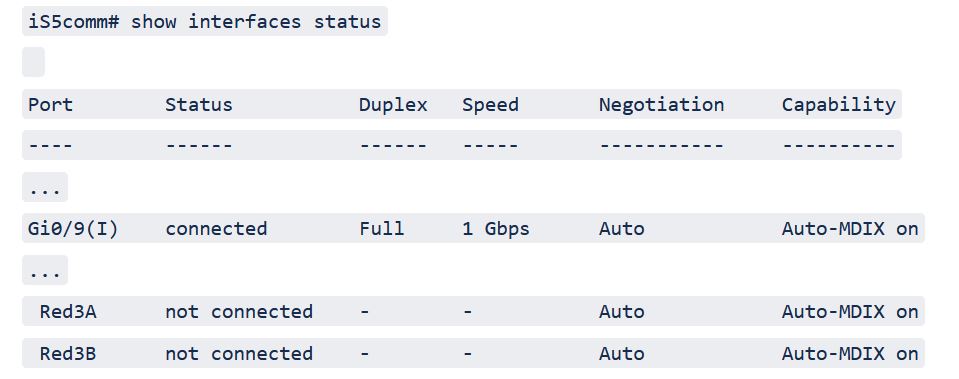The width and height of the screenshot is (959, 379).
Task: Click 'Auto-MDIX on' in Gi0/9(I) row
Action: [x=850, y=229]
